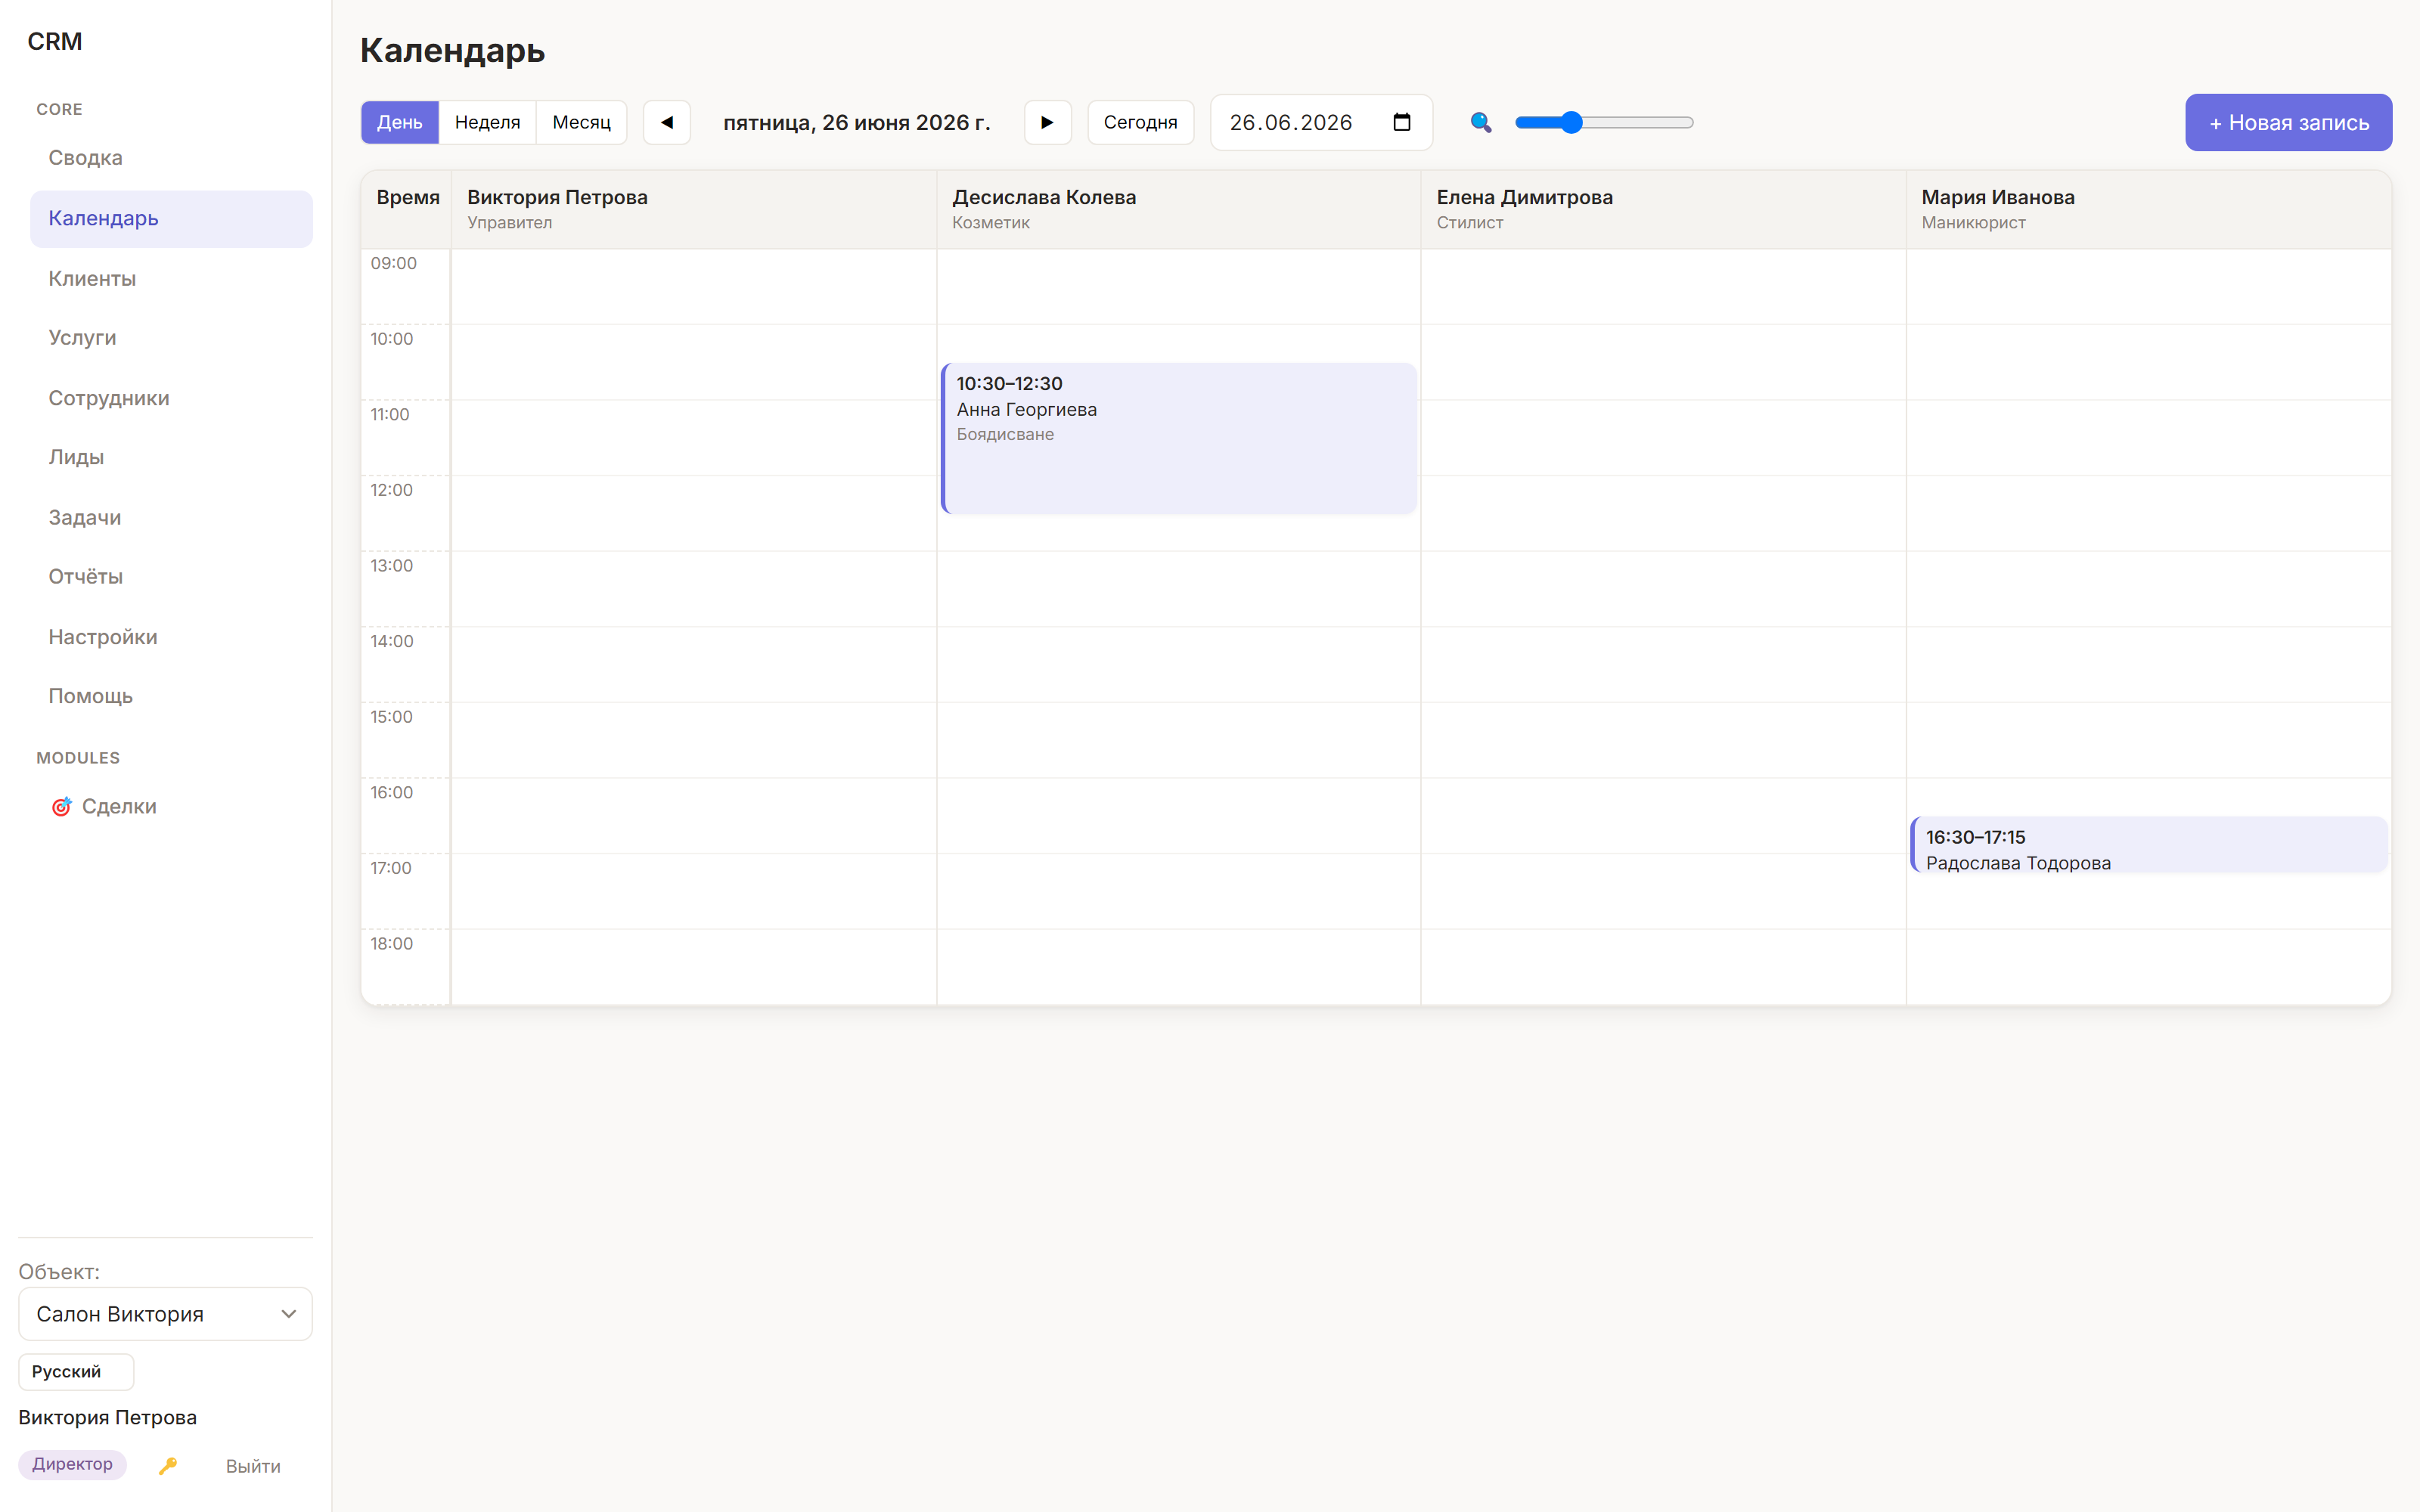Click Елена Димитрова column header

(x=1663, y=209)
